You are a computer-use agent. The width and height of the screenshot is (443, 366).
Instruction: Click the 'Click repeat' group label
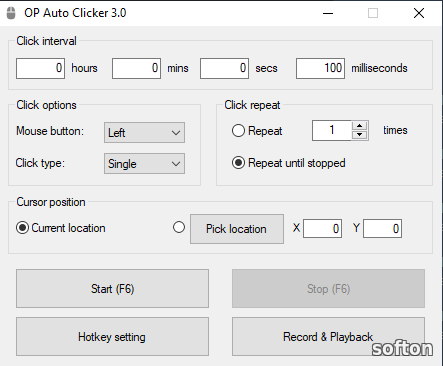[x=252, y=105]
